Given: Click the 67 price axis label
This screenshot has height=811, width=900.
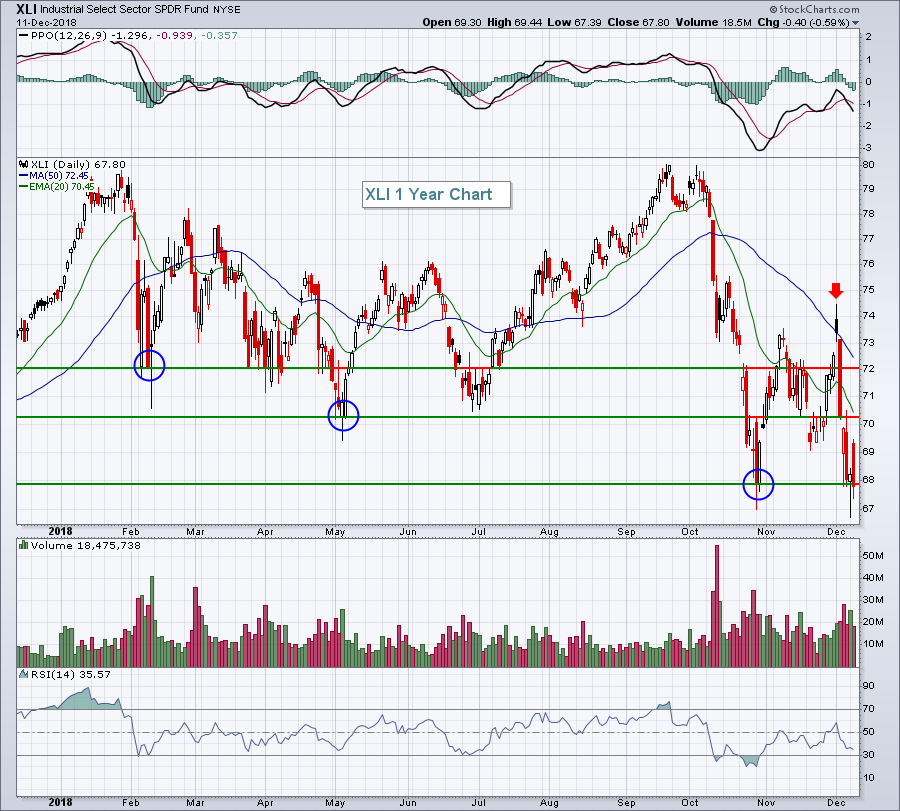Looking at the screenshot, I should point(870,509).
